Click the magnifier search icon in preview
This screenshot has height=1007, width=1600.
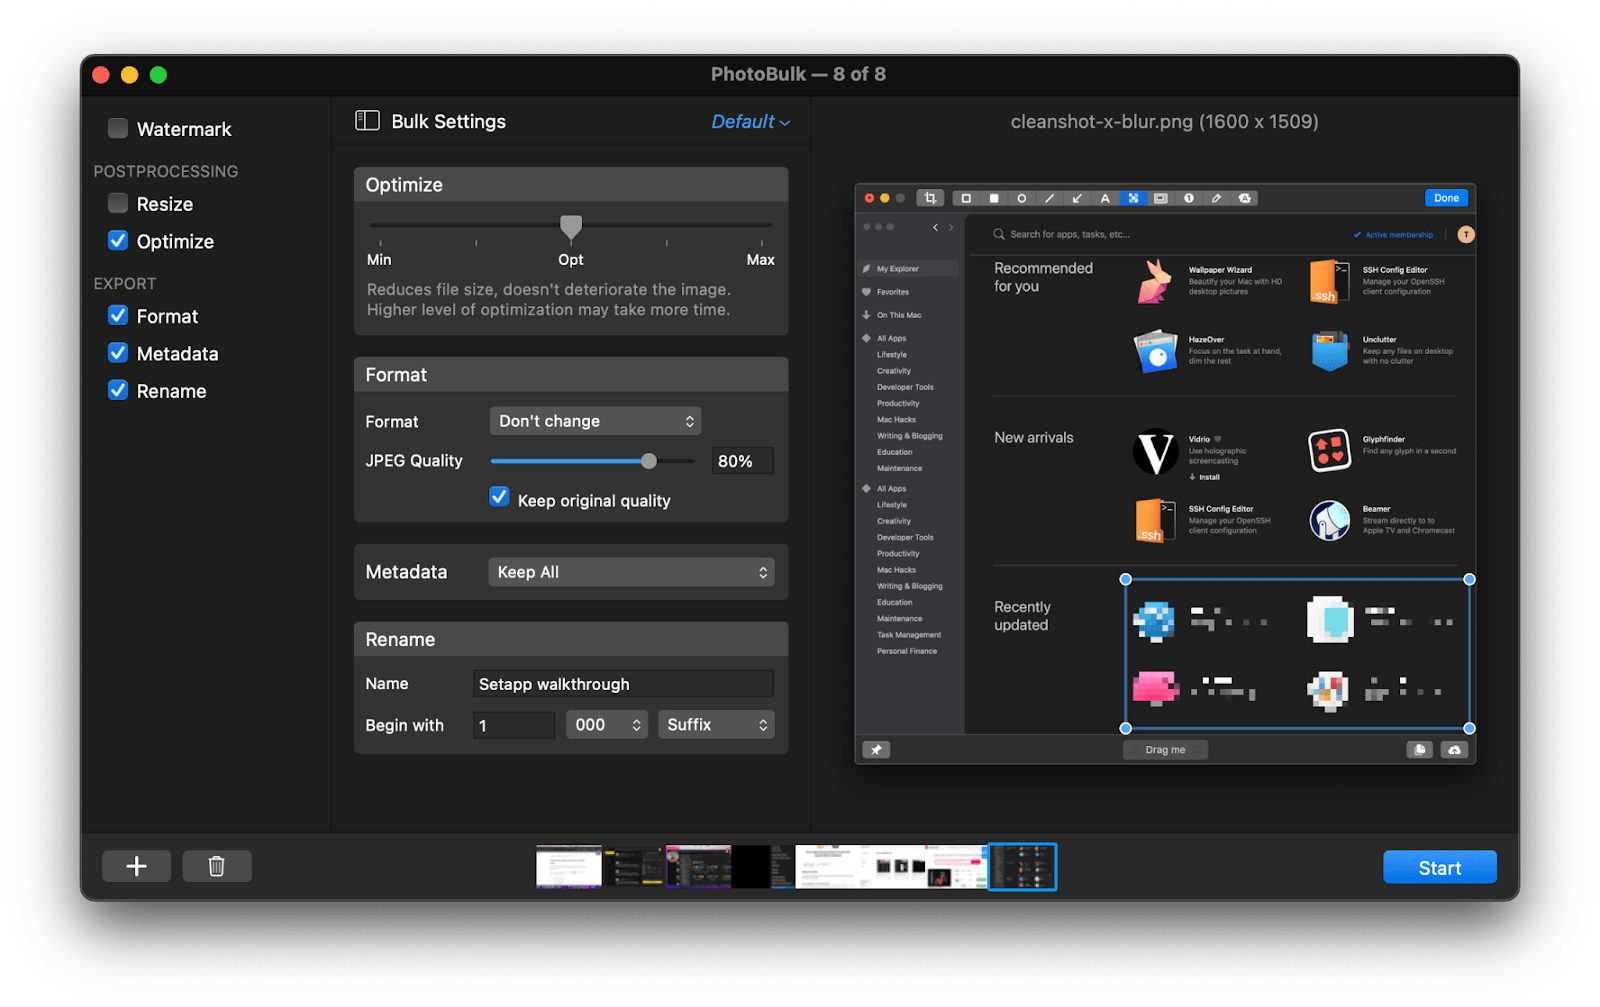point(998,234)
